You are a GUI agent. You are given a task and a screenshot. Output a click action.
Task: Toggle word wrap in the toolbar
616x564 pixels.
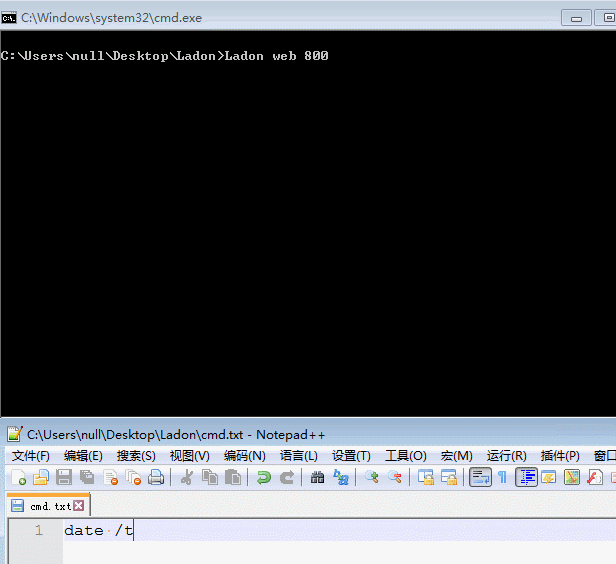point(480,478)
